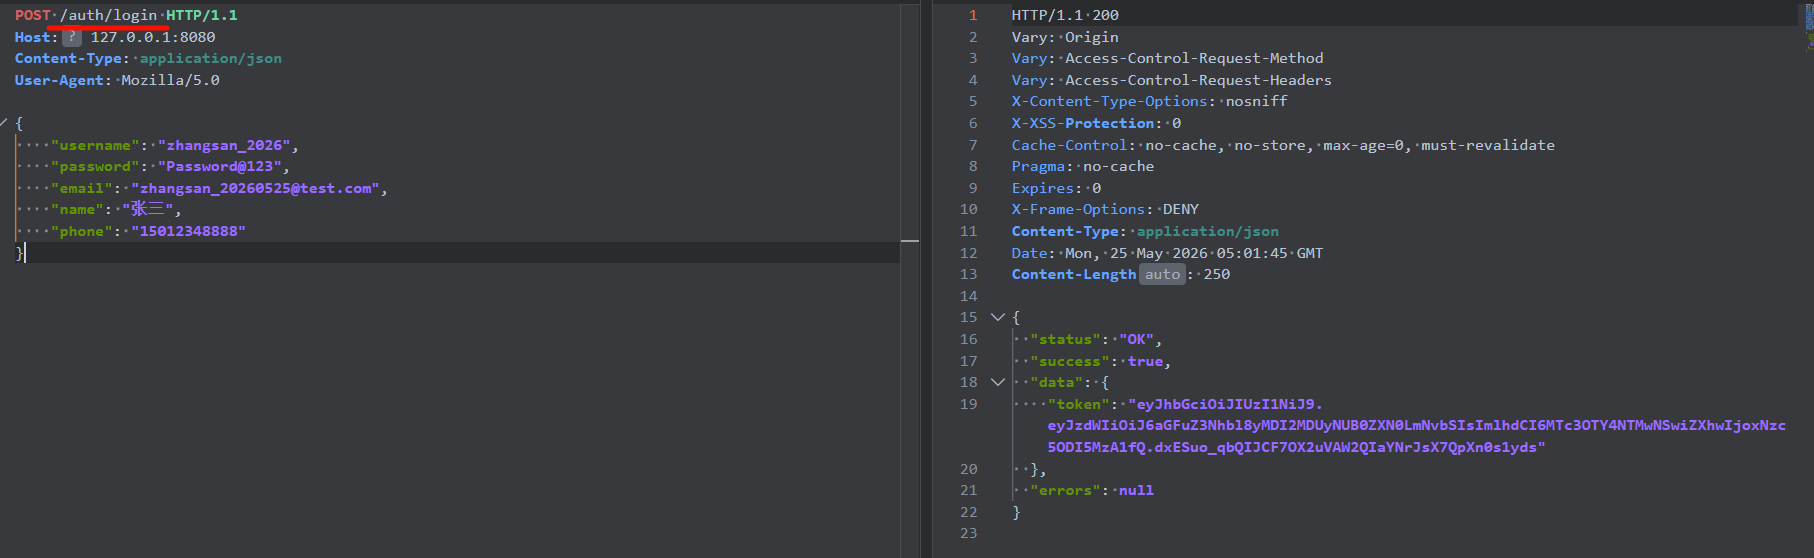Click the Pragma: no-cache line
Image resolution: width=1814 pixels, height=558 pixels.
(x=1082, y=166)
